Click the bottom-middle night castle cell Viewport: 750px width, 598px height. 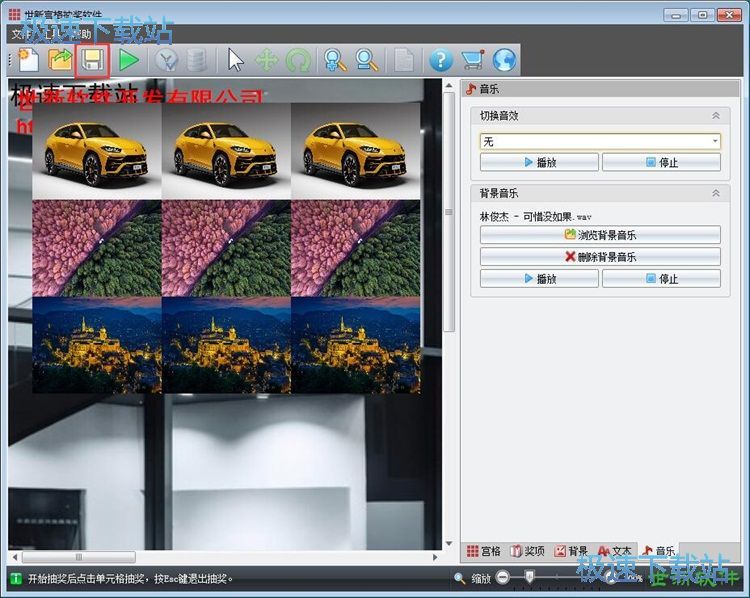coord(226,345)
